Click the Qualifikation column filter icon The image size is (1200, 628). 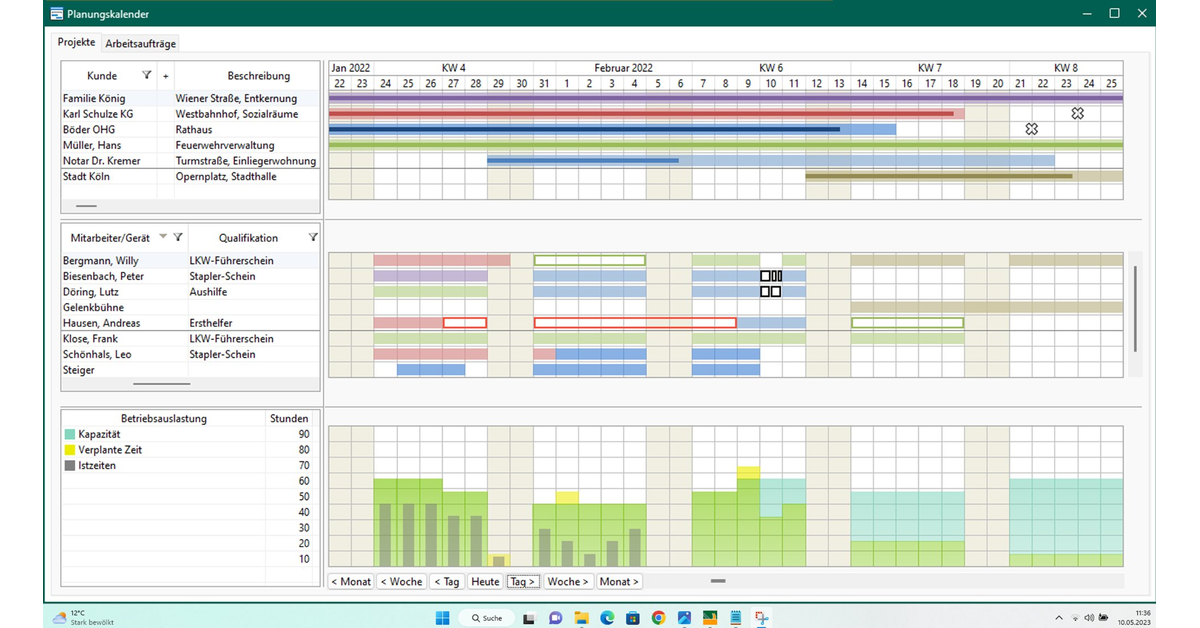point(313,237)
